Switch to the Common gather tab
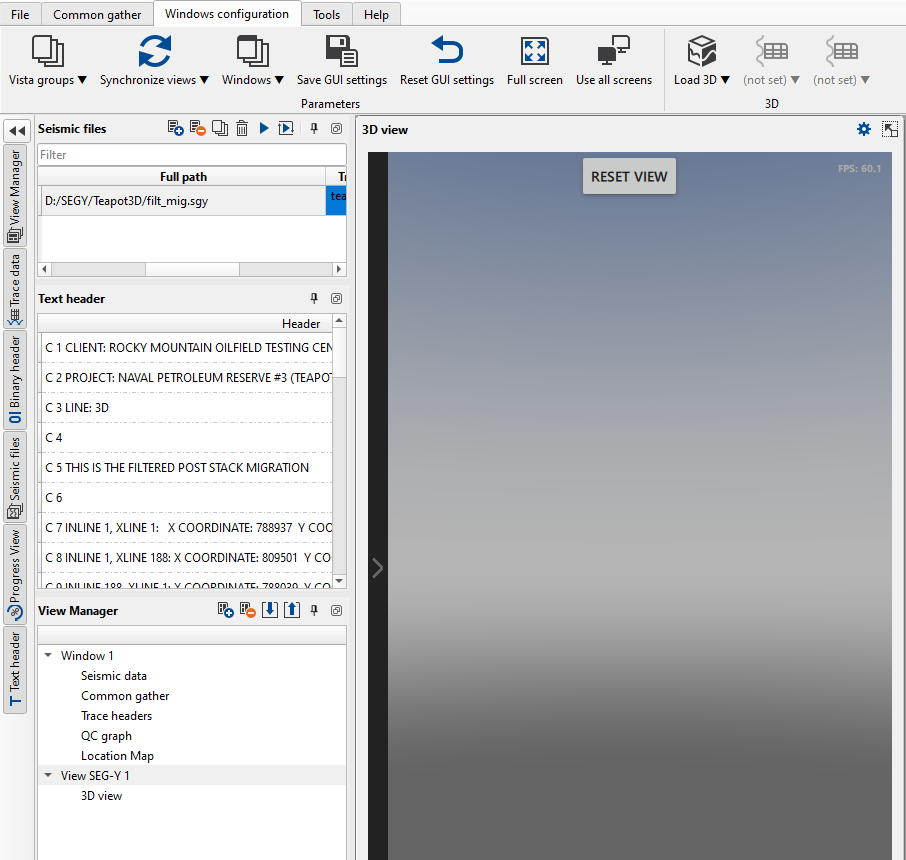 (97, 15)
